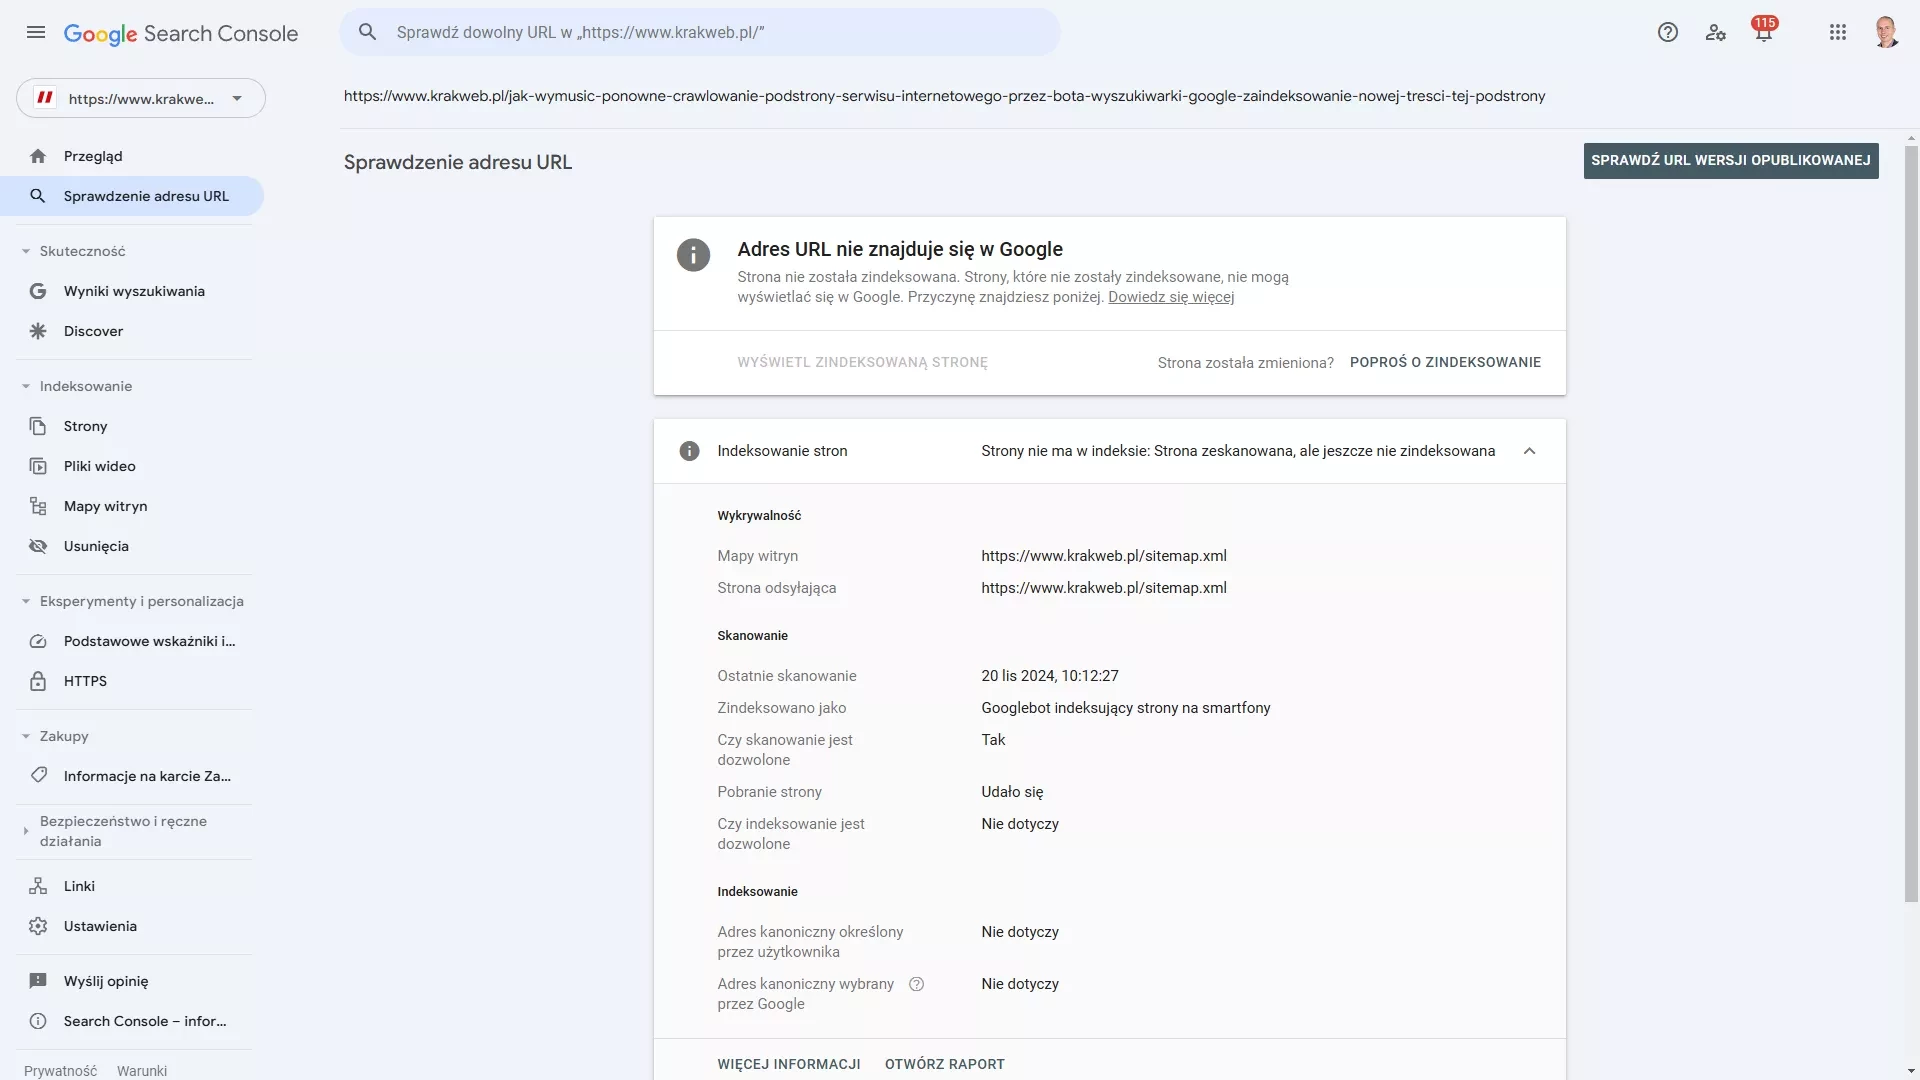This screenshot has height=1080, width=1920.
Task: Click the Warunki footer link
Action: (142, 1070)
